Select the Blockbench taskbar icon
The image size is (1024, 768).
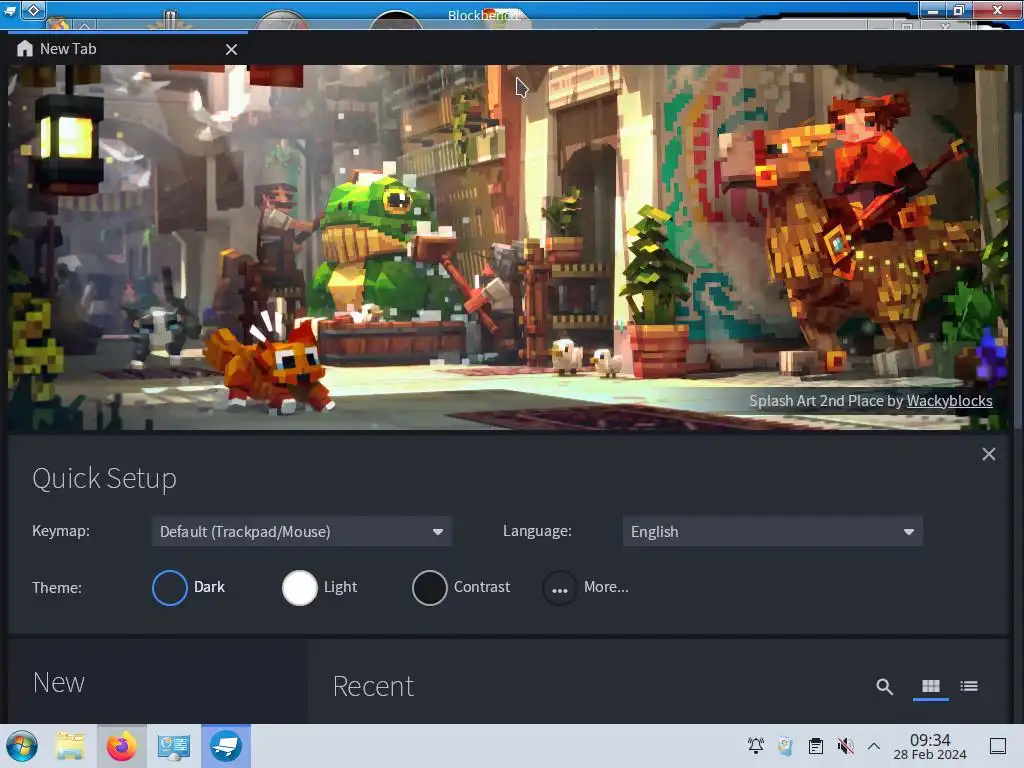click(x=226, y=746)
